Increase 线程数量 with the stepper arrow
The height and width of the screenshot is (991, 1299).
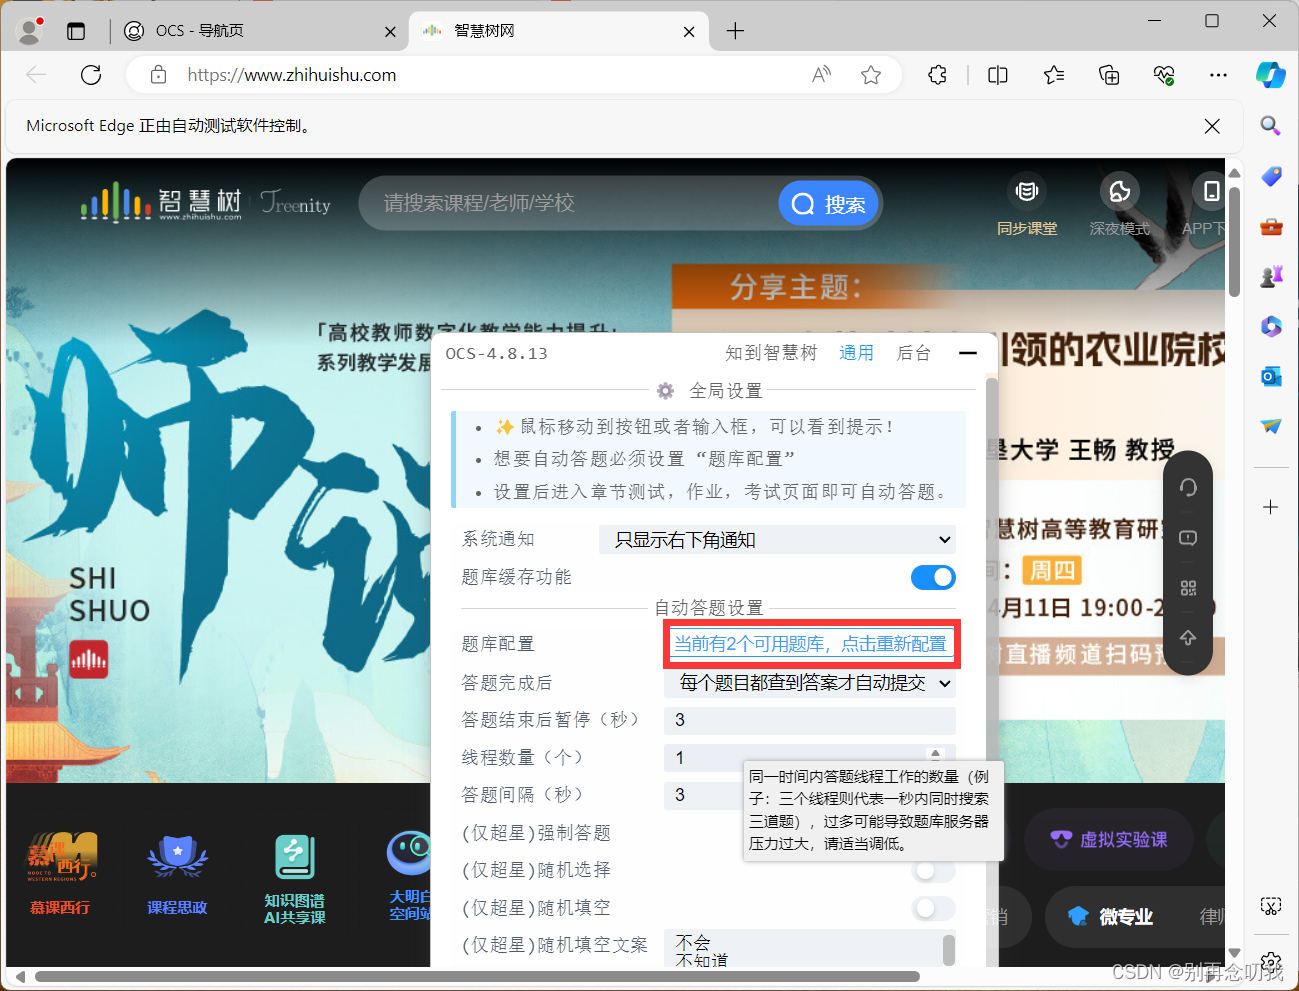[936, 752]
